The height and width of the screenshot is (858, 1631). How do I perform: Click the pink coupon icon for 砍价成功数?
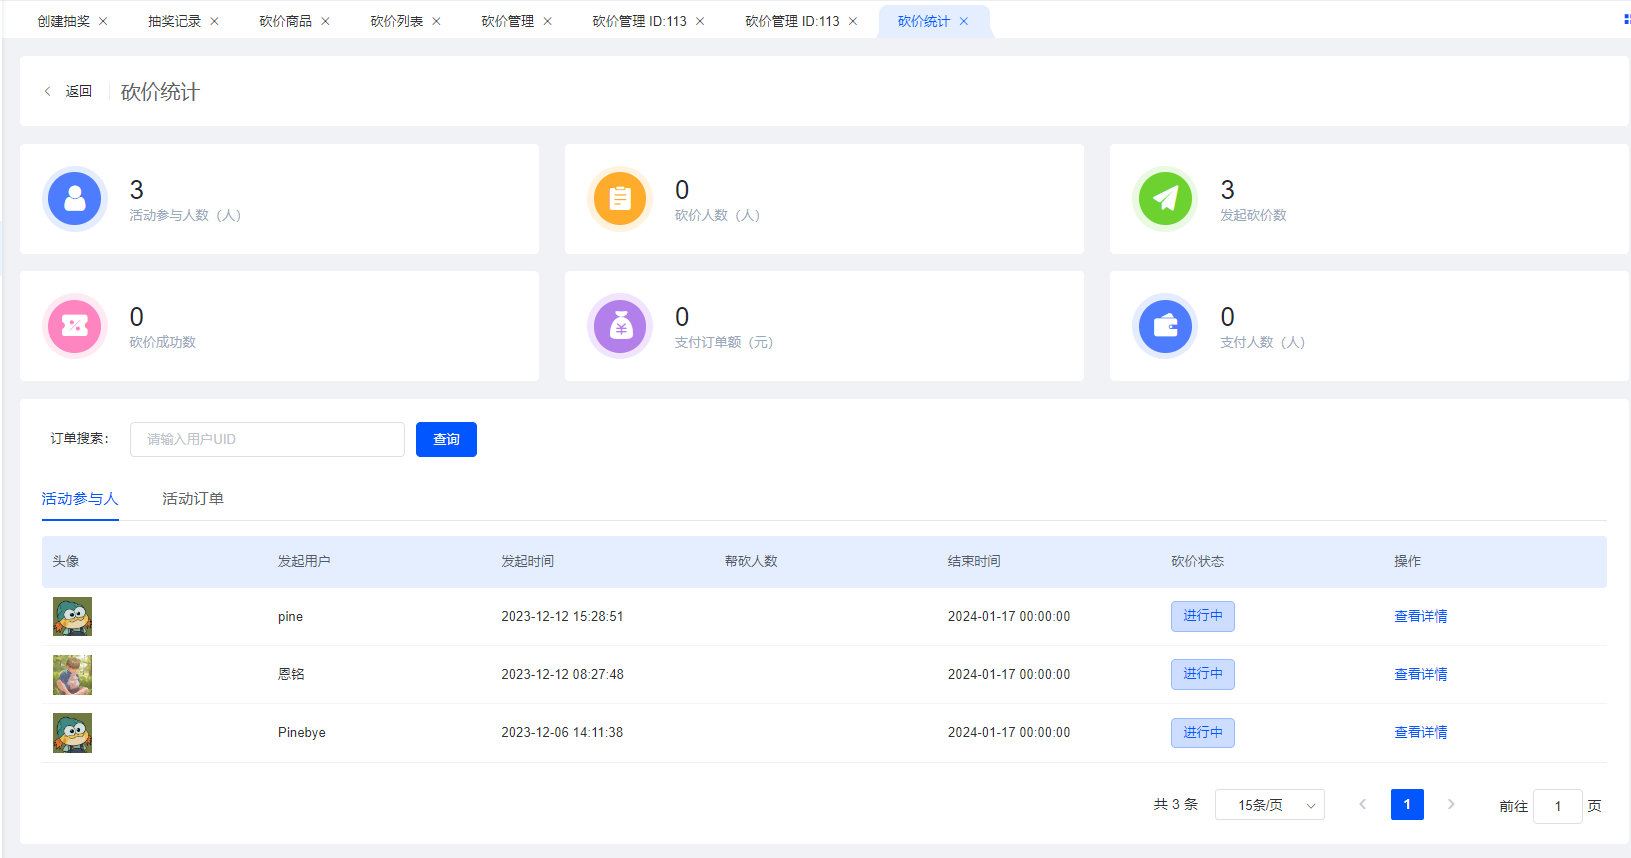[x=75, y=326]
